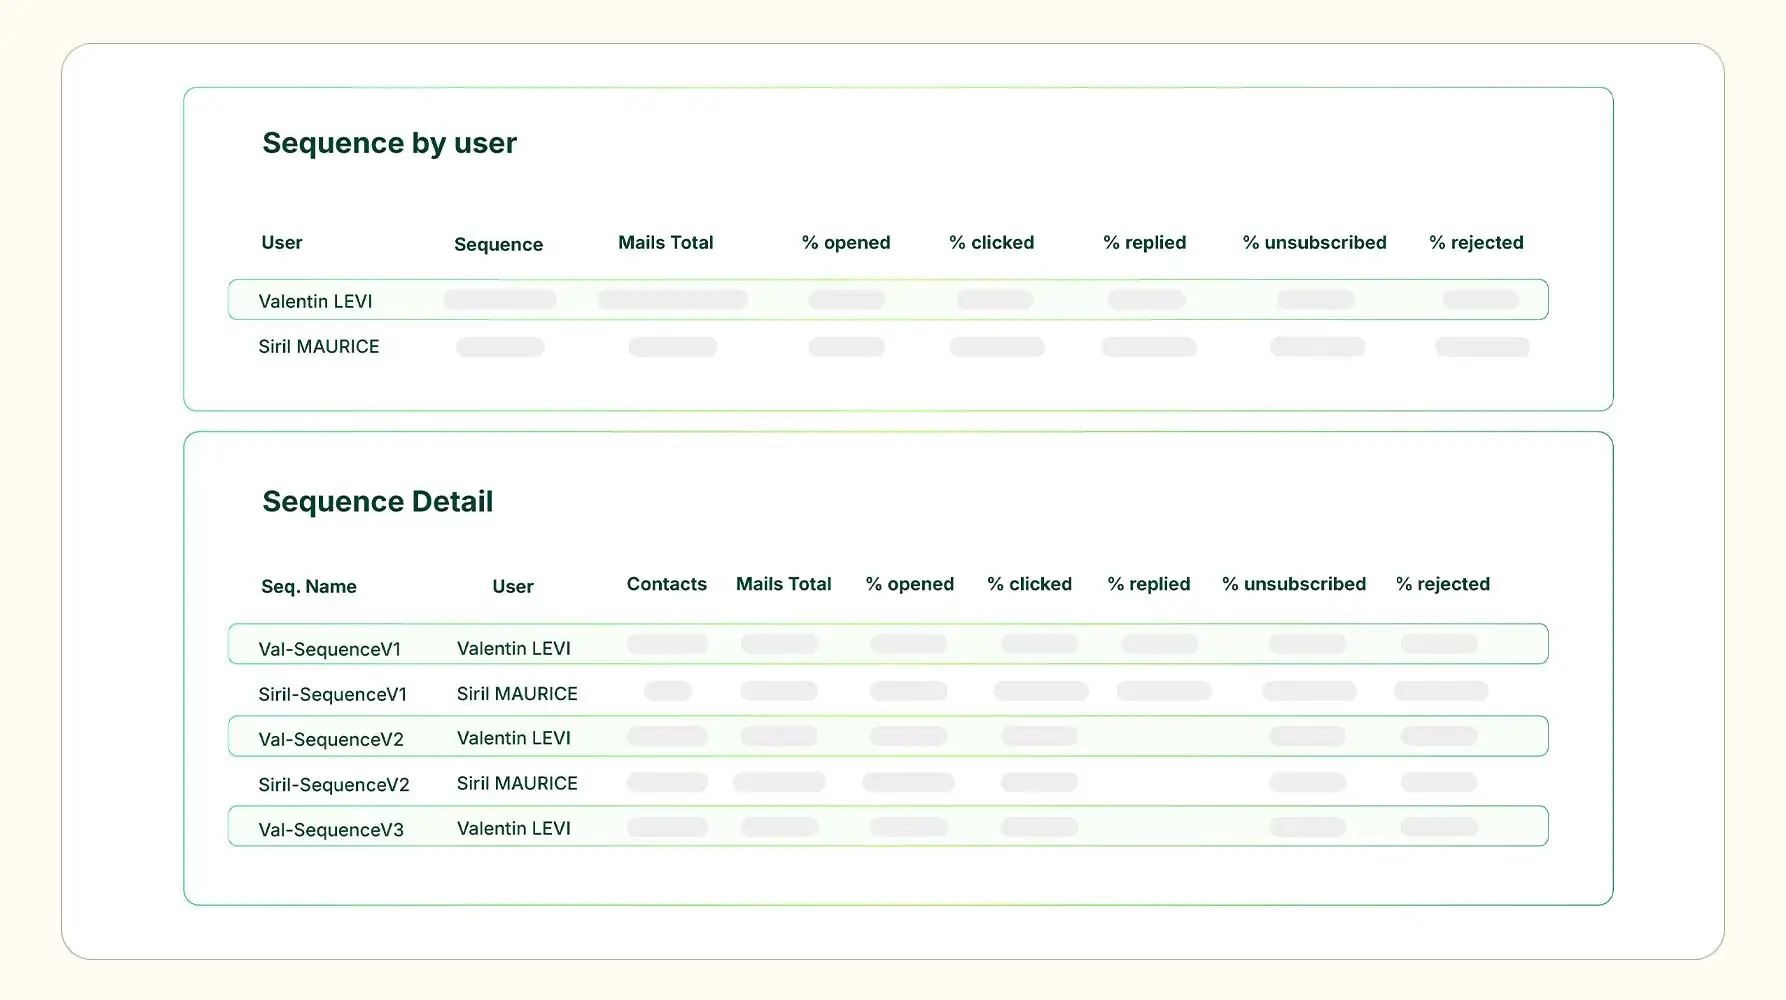The width and height of the screenshot is (1786, 1000).
Task: Click the 'Mails Total' header in Sequence by user
Action: (x=665, y=242)
